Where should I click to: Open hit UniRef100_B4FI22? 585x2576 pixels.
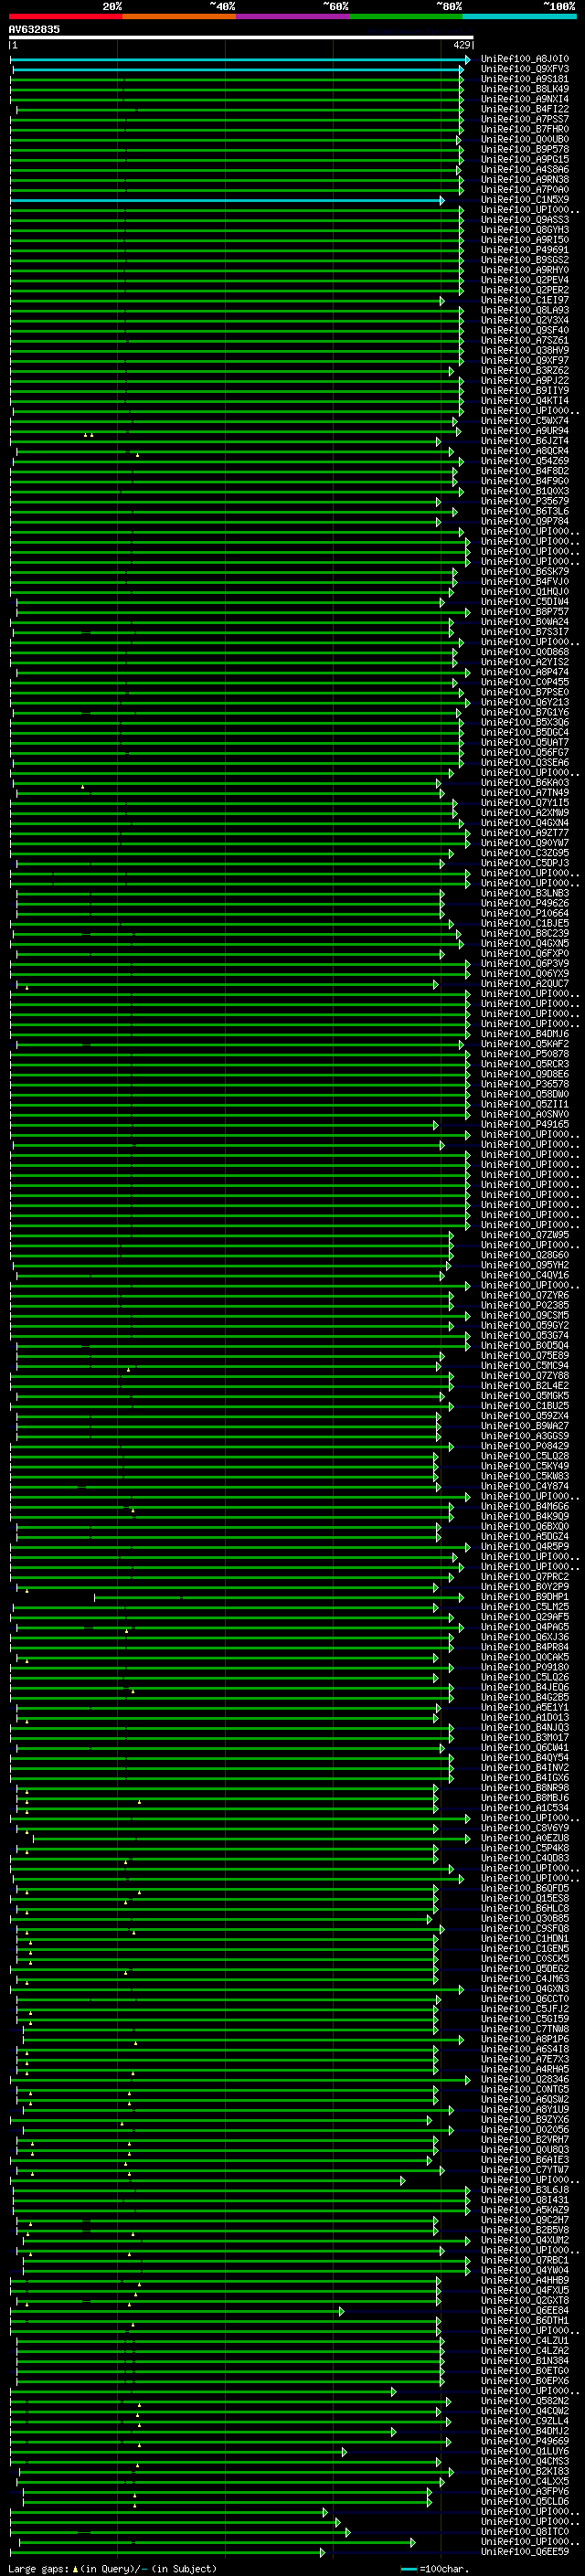point(525,109)
